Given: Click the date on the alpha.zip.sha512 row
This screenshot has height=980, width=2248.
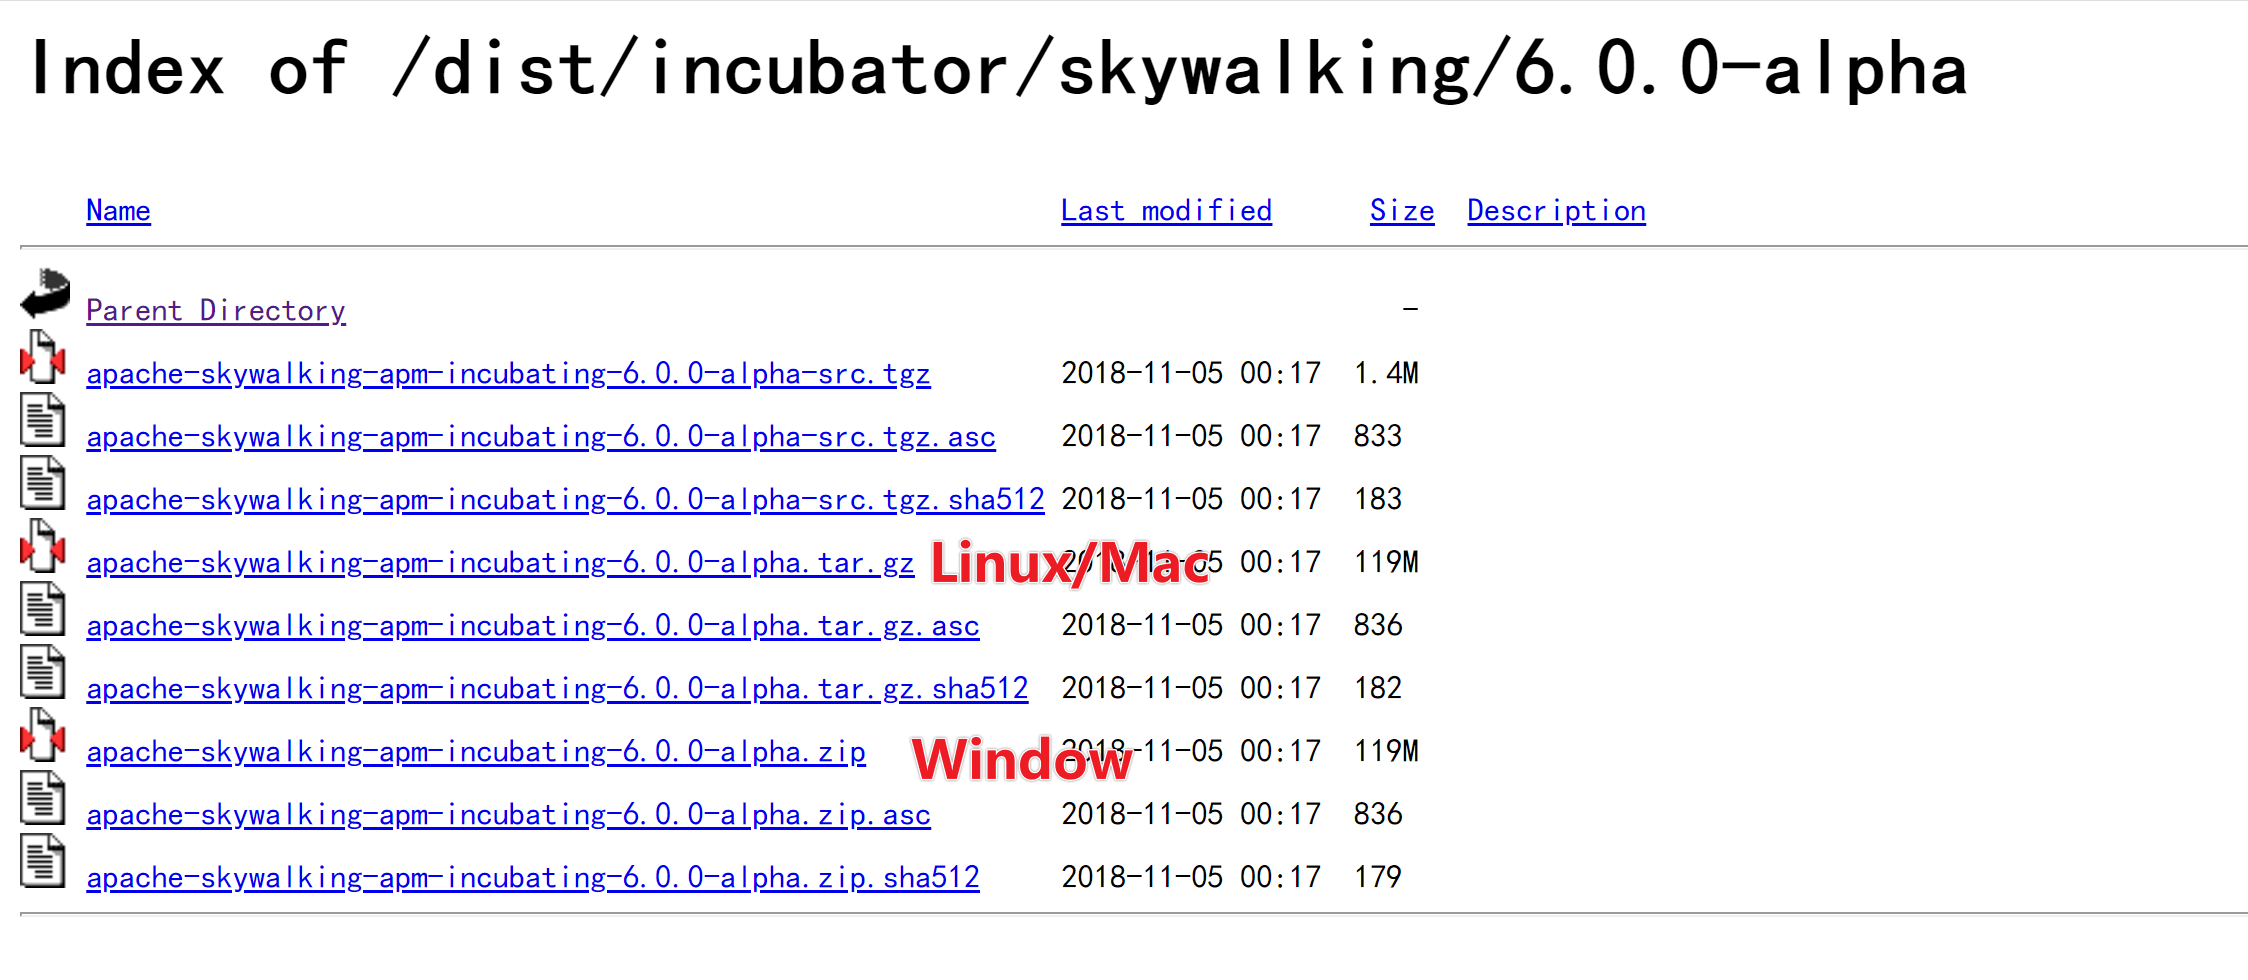Looking at the screenshot, I should [x=1191, y=877].
